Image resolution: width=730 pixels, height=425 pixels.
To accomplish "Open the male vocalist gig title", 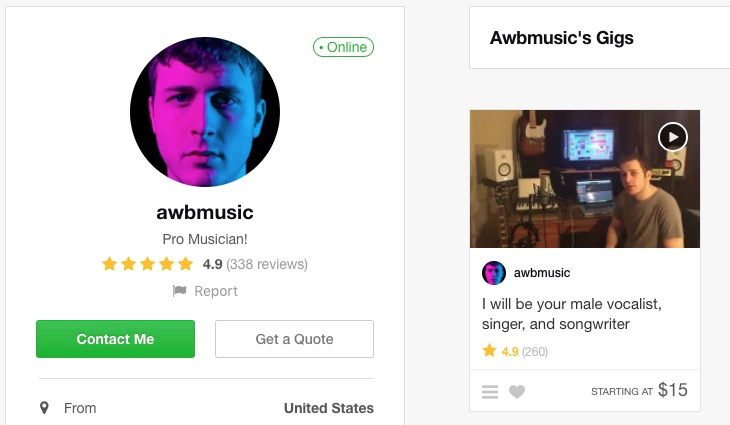I will pos(572,313).
